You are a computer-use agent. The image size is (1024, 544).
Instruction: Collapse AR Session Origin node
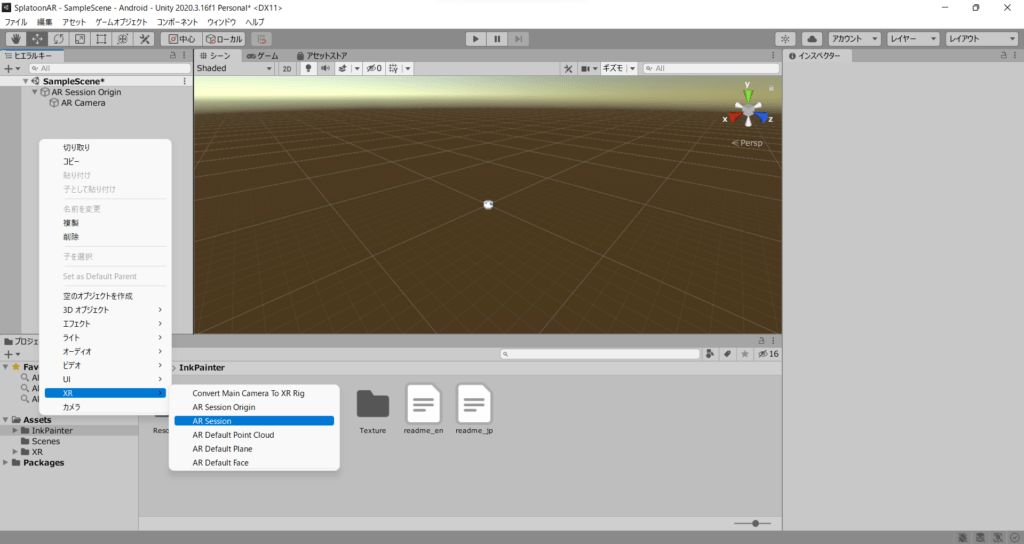[35, 93]
